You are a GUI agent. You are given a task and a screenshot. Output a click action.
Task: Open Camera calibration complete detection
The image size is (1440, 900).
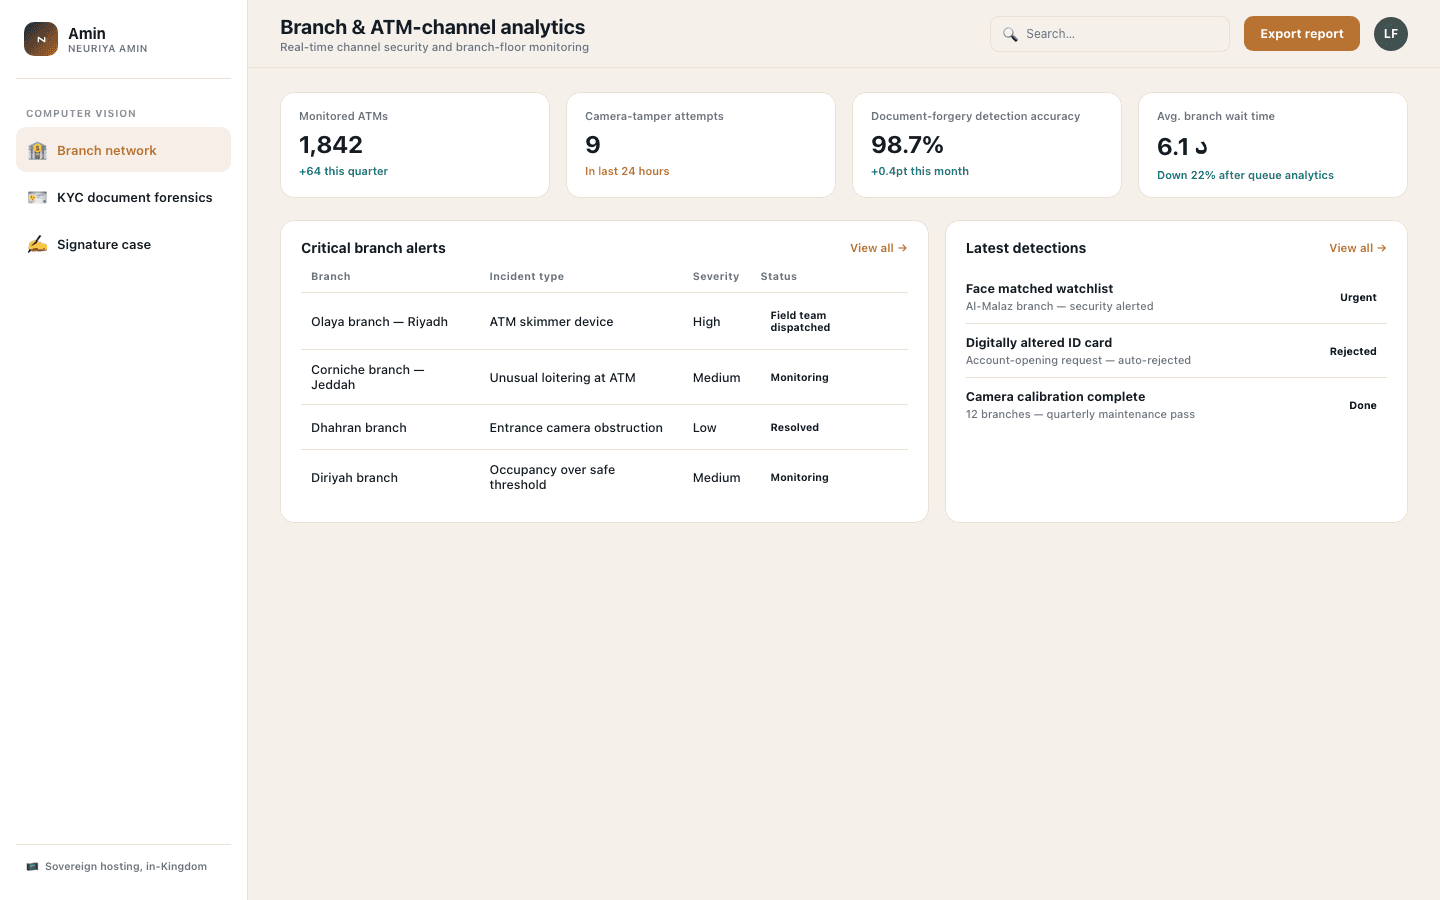point(1176,405)
